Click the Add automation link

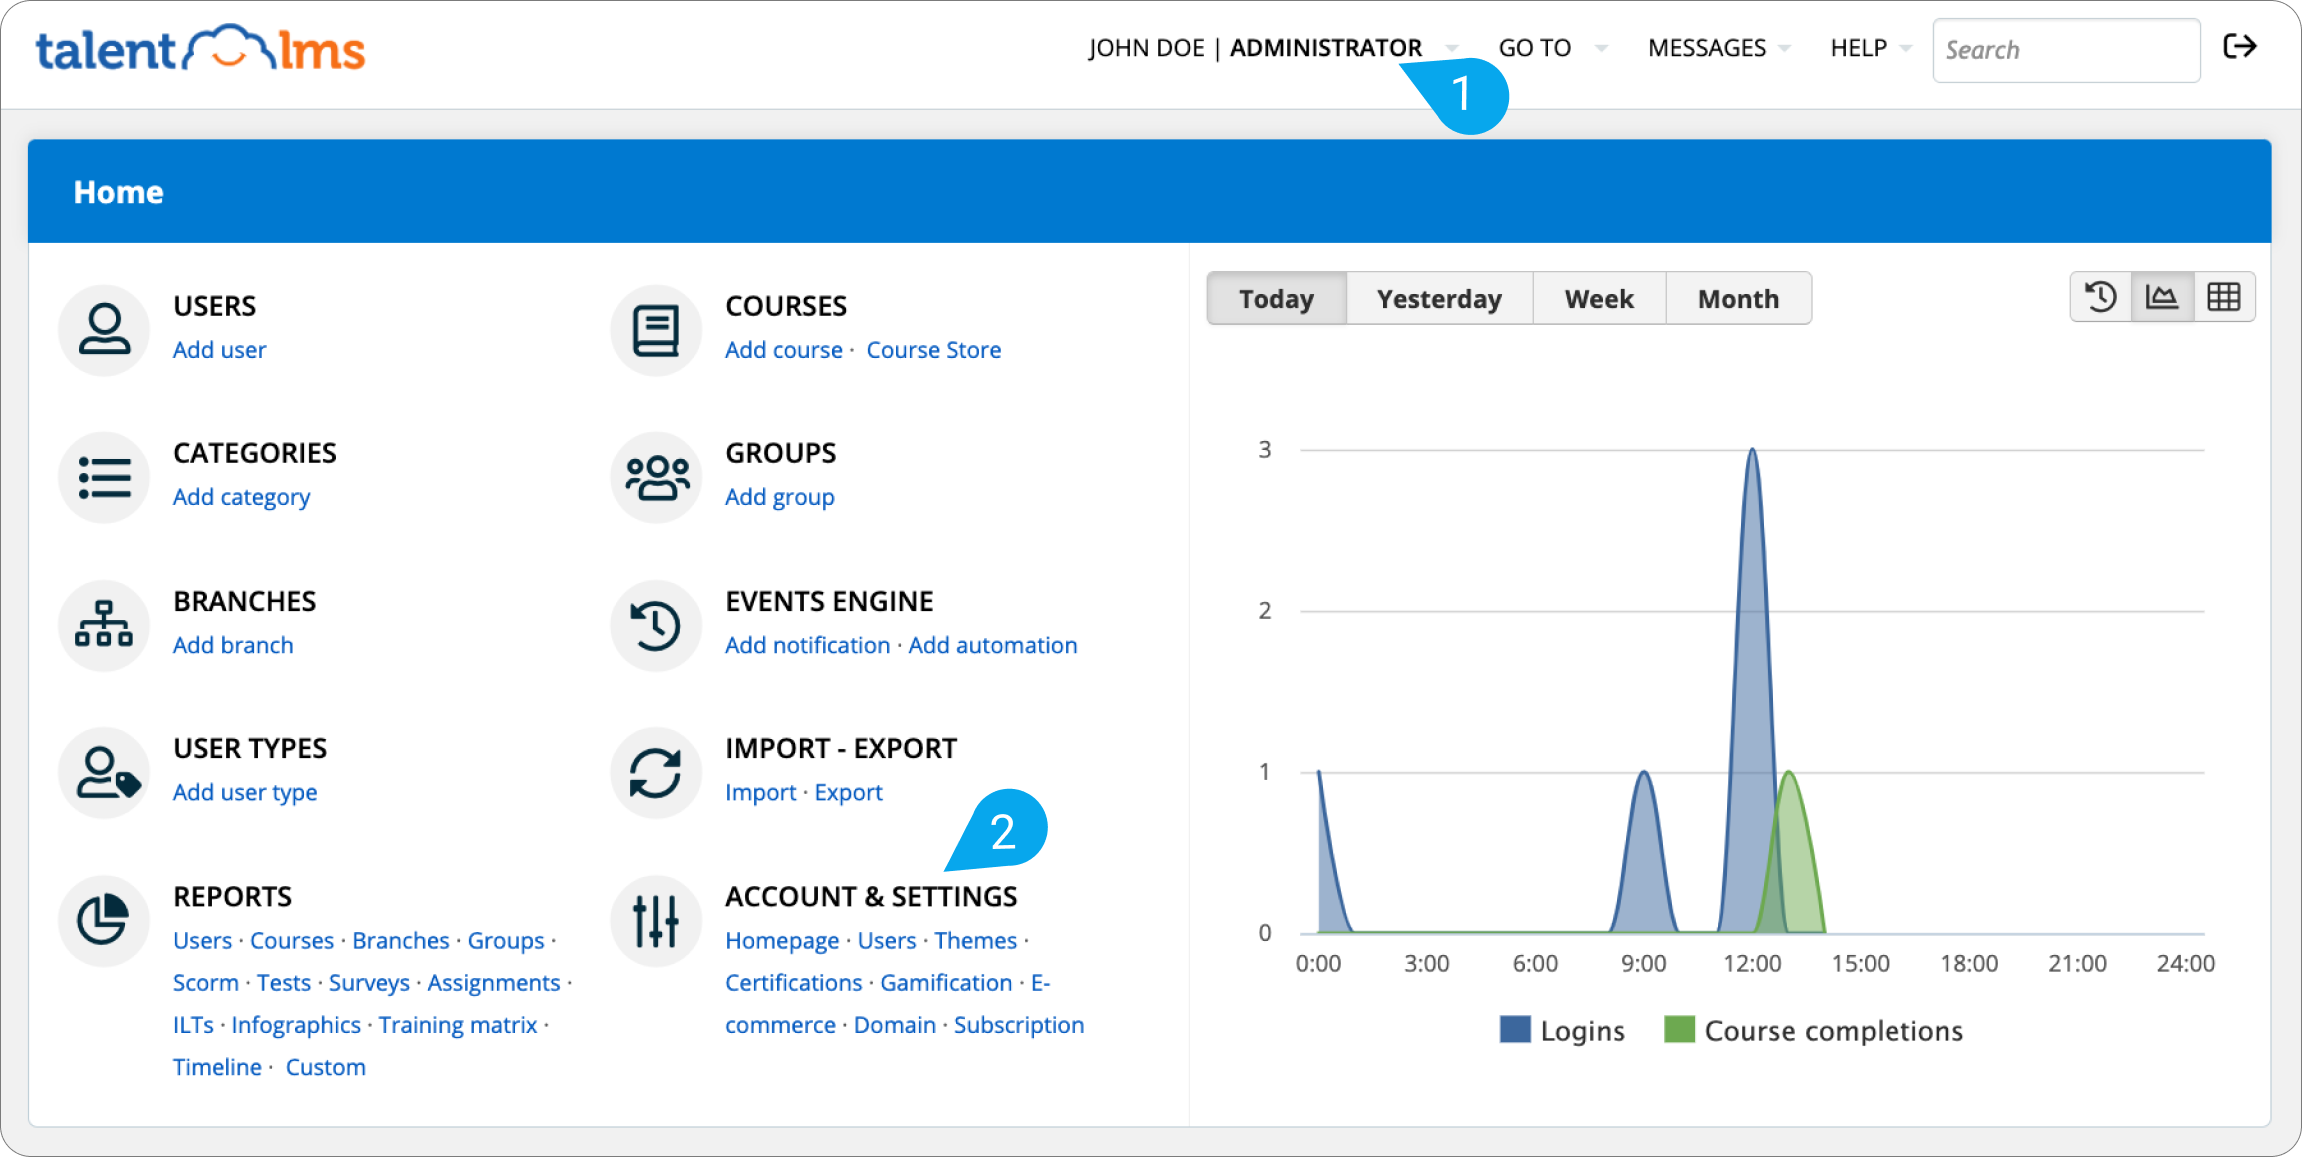click(x=992, y=645)
